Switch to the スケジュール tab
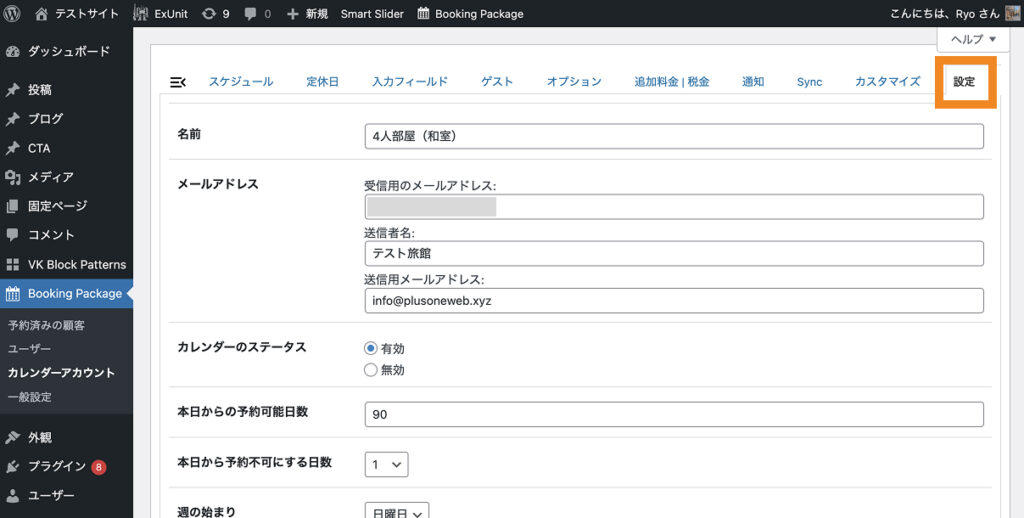 click(240, 82)
